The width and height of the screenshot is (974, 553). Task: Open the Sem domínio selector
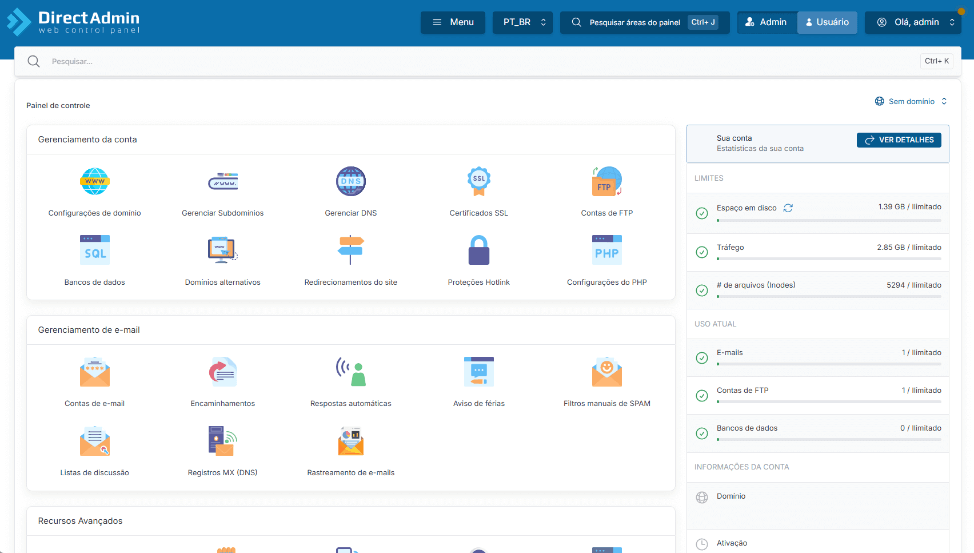click(x=910, y=101)
